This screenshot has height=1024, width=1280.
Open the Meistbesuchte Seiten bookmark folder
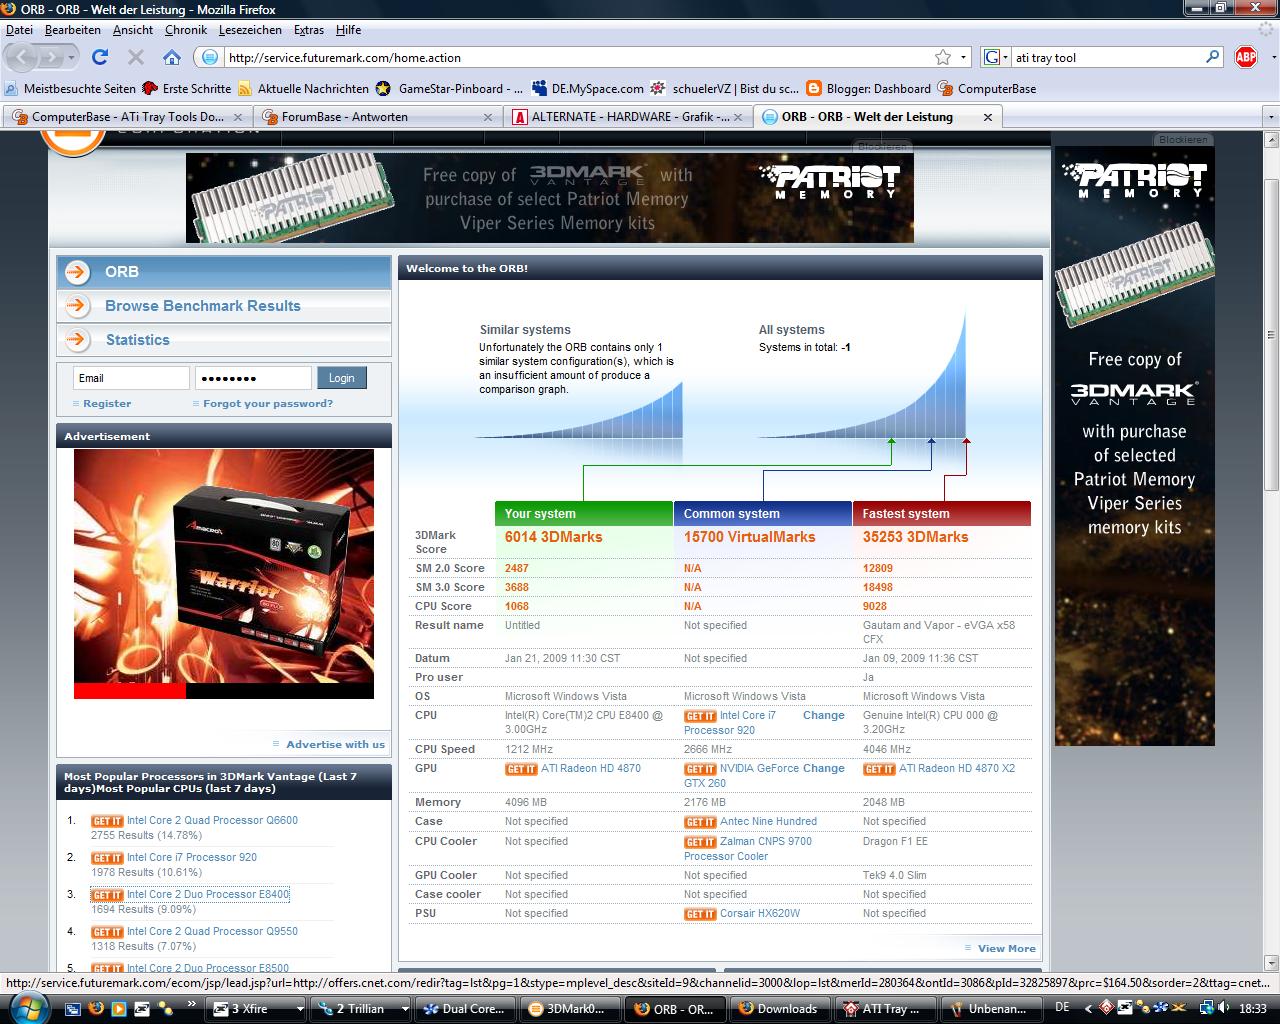coord(71,88)
